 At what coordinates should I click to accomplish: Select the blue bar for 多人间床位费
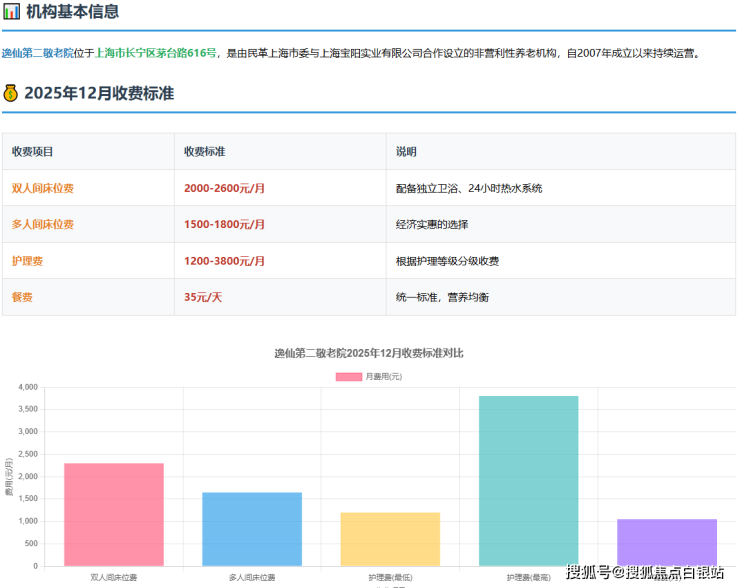(252, 528)
